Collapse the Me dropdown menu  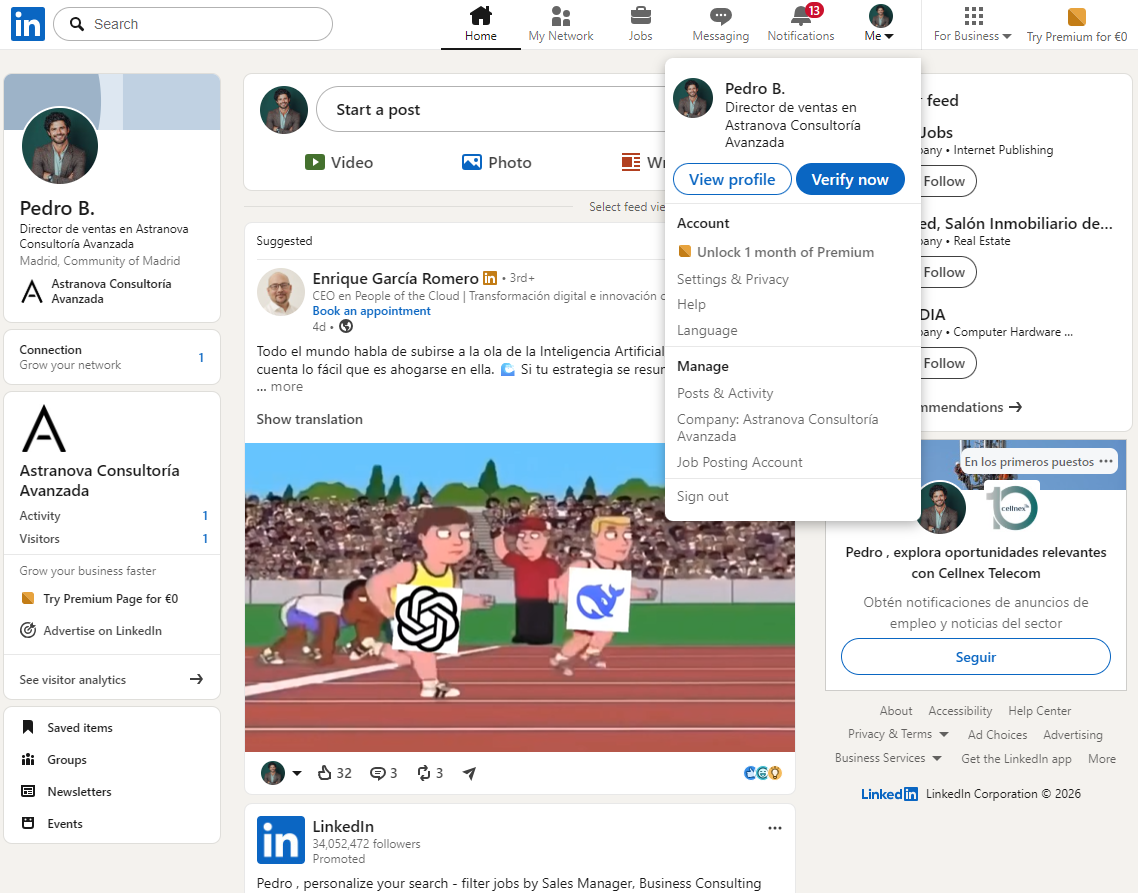880,24
